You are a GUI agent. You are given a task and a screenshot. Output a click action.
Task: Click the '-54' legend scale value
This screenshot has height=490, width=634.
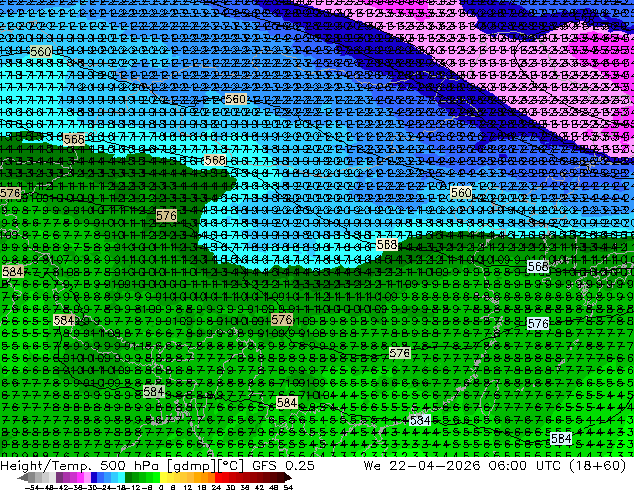[x=32, y=488]
